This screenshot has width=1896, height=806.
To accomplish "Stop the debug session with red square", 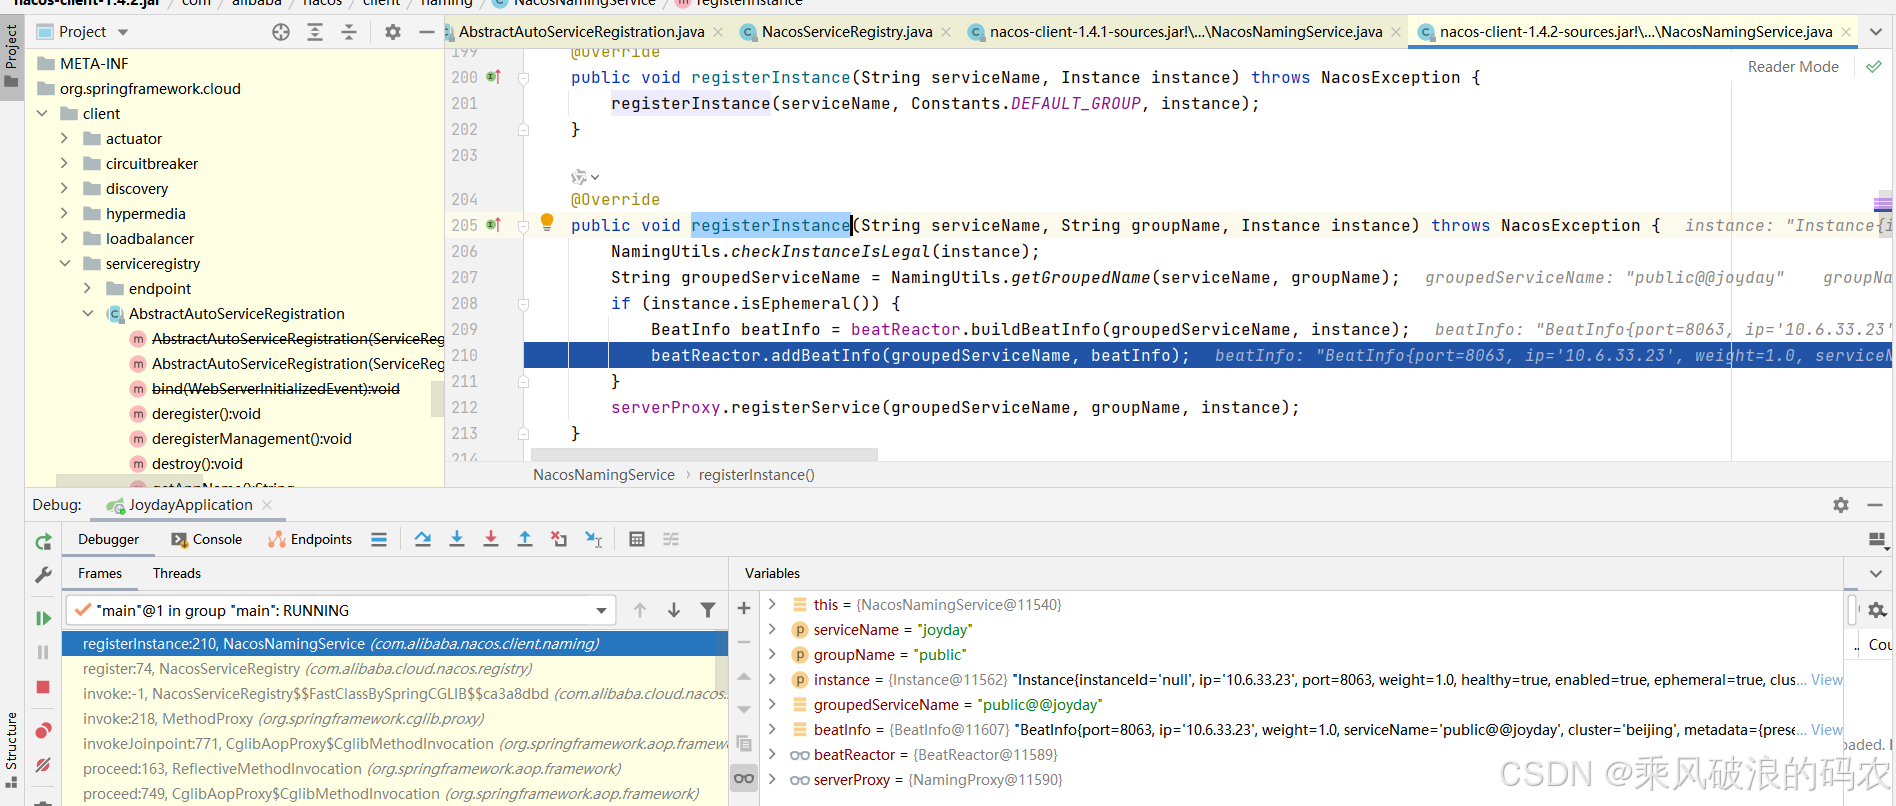I will (43, 687).
